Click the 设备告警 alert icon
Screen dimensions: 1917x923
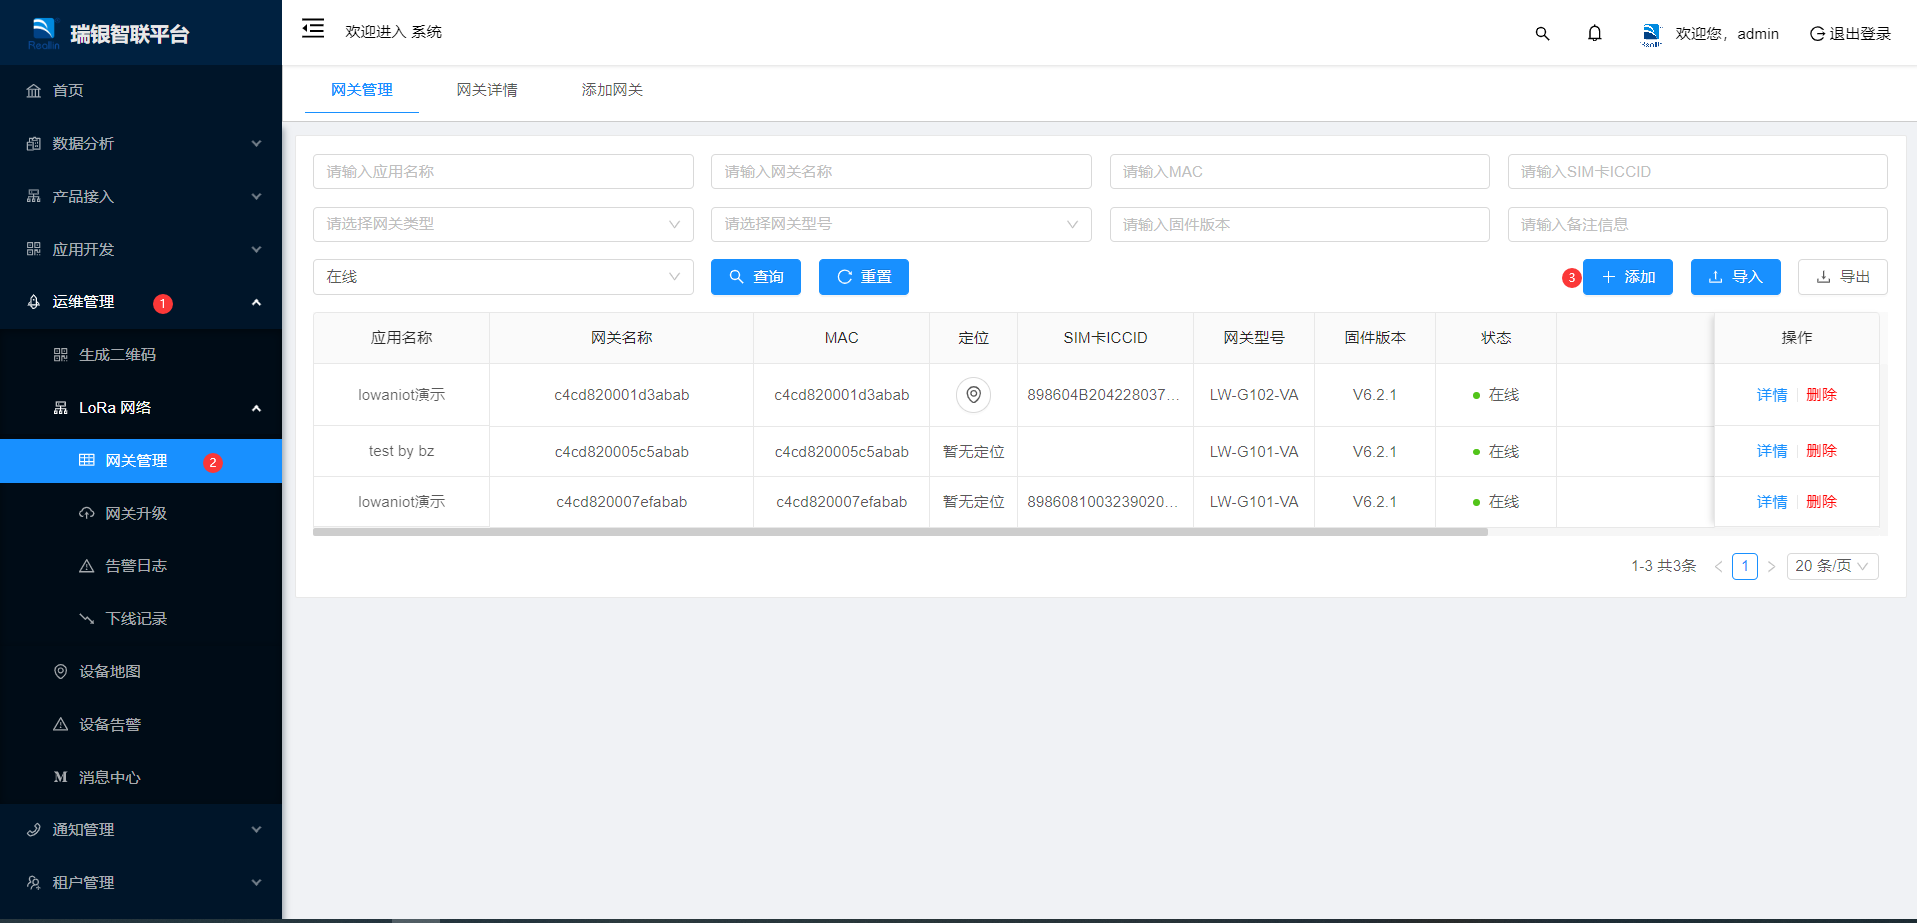point(61,725)
